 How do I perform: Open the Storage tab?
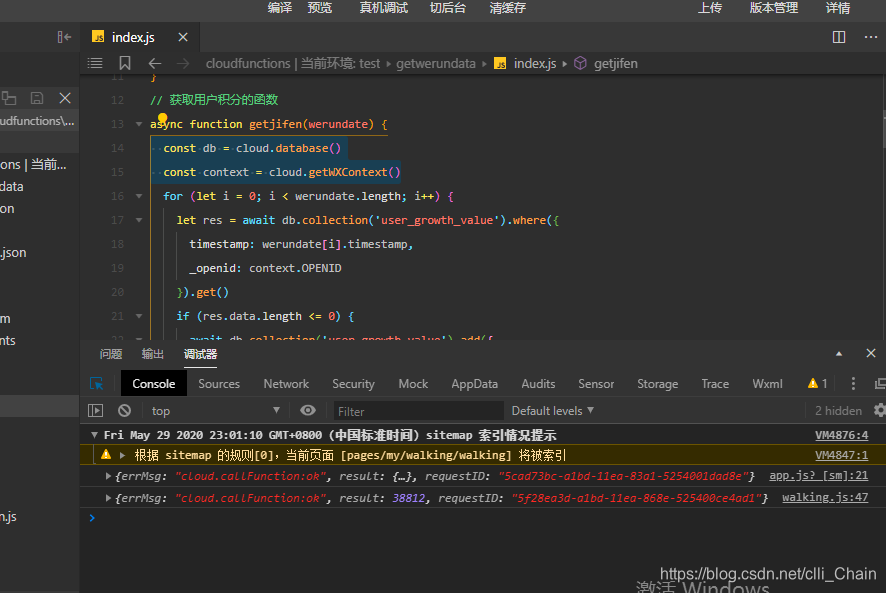click(658, 384)
